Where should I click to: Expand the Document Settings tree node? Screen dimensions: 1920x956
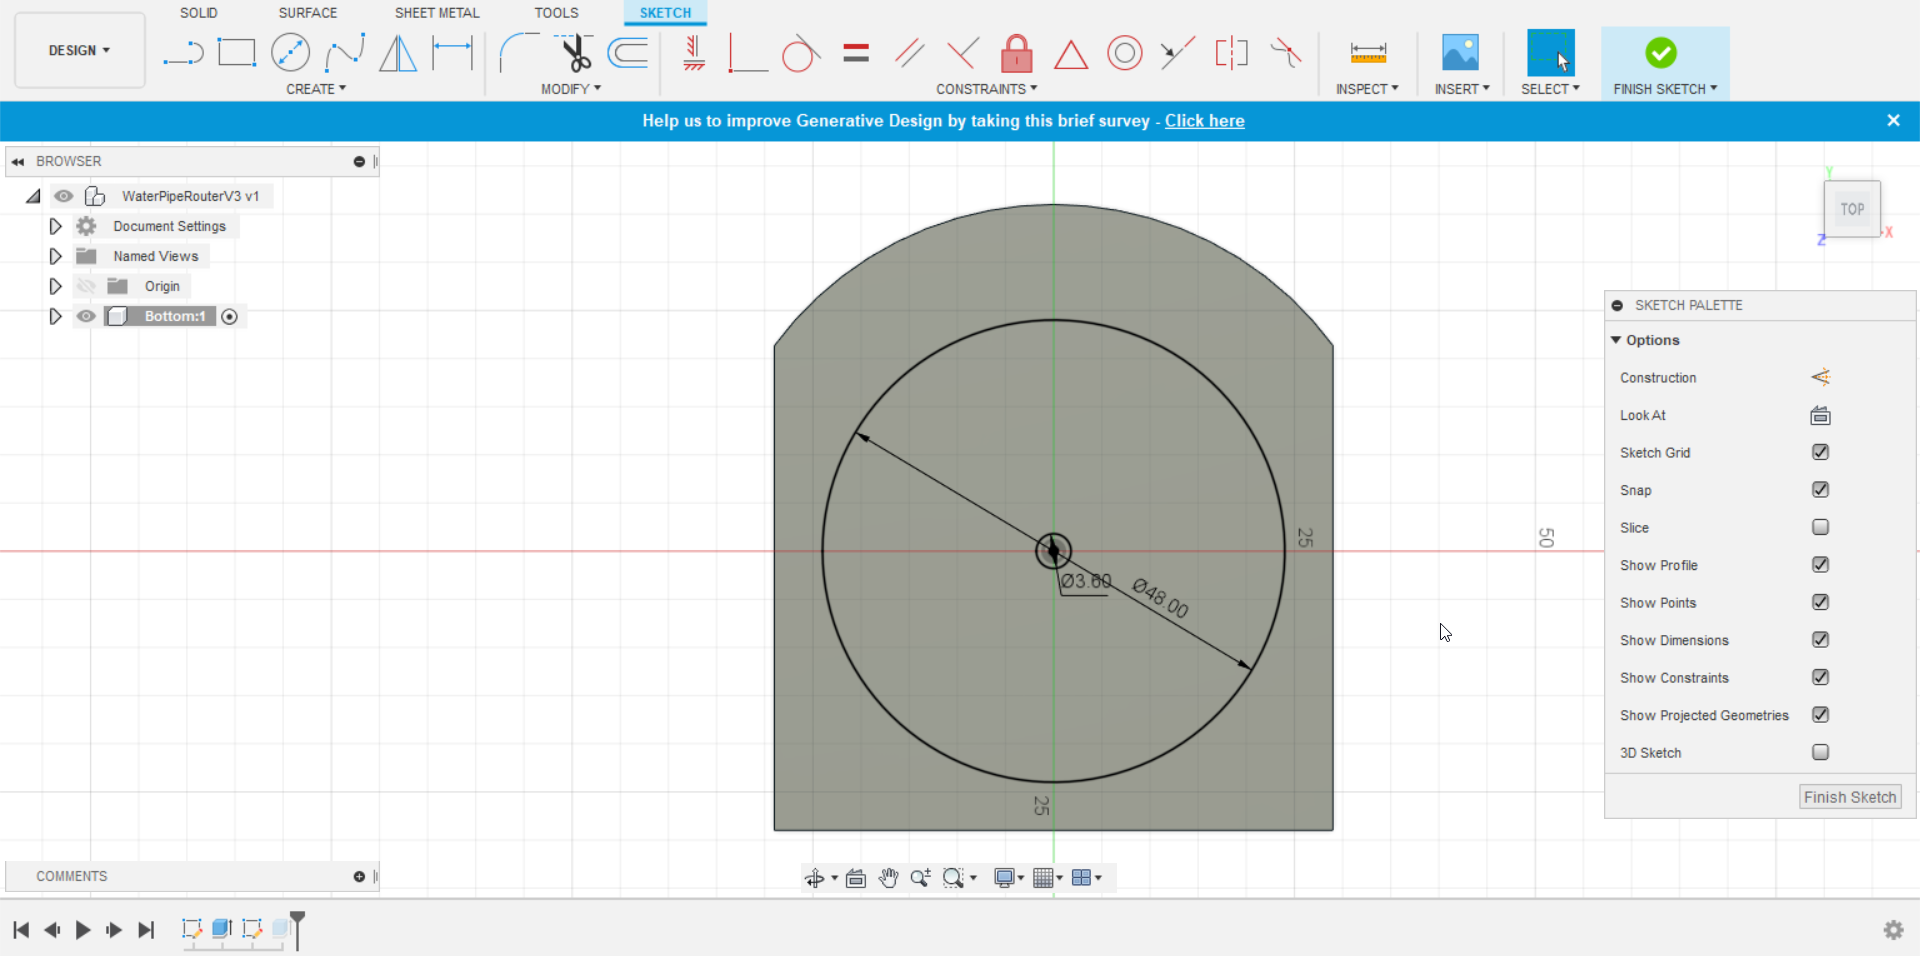click(x=55, y=226)
